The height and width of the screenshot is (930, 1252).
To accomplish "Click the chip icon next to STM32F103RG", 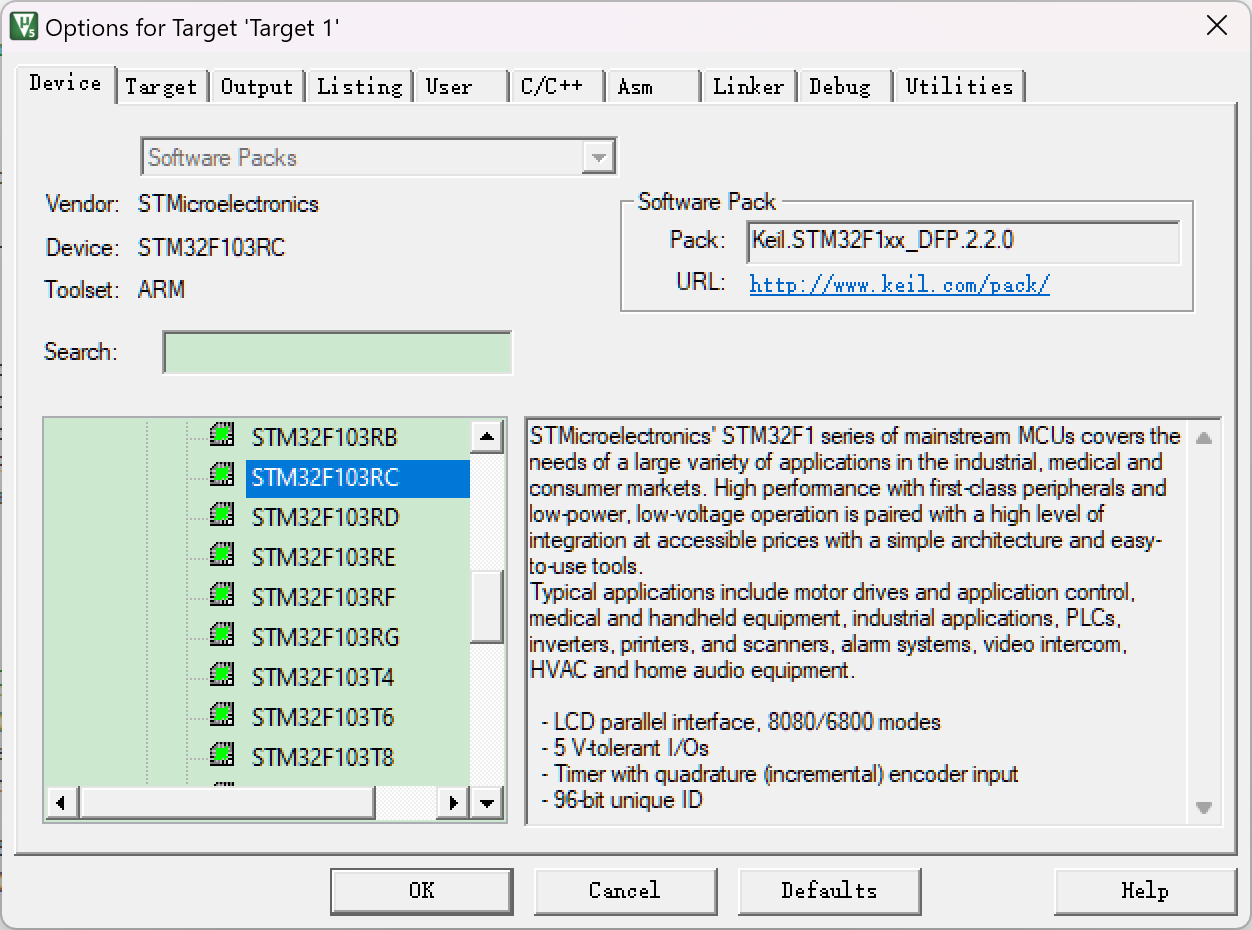I will pos(222,635).
